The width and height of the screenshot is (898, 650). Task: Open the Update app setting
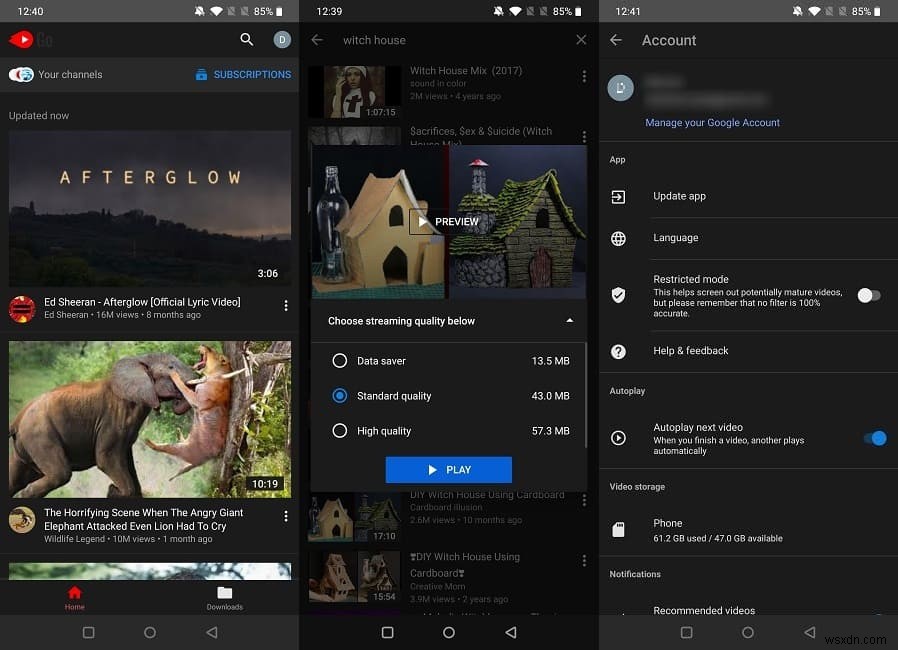point(680,196)
